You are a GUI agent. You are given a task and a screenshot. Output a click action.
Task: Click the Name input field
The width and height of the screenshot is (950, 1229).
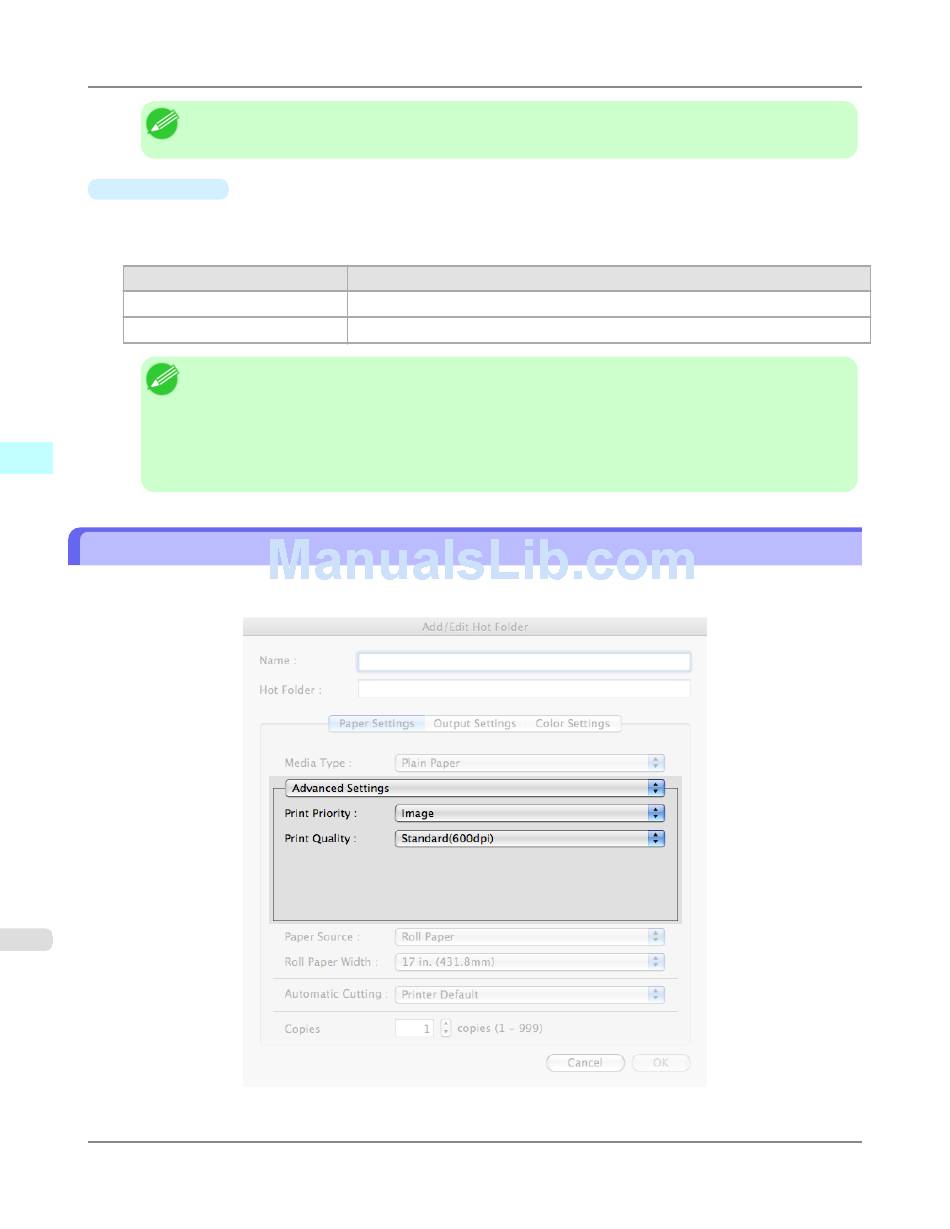coord(524,661)
